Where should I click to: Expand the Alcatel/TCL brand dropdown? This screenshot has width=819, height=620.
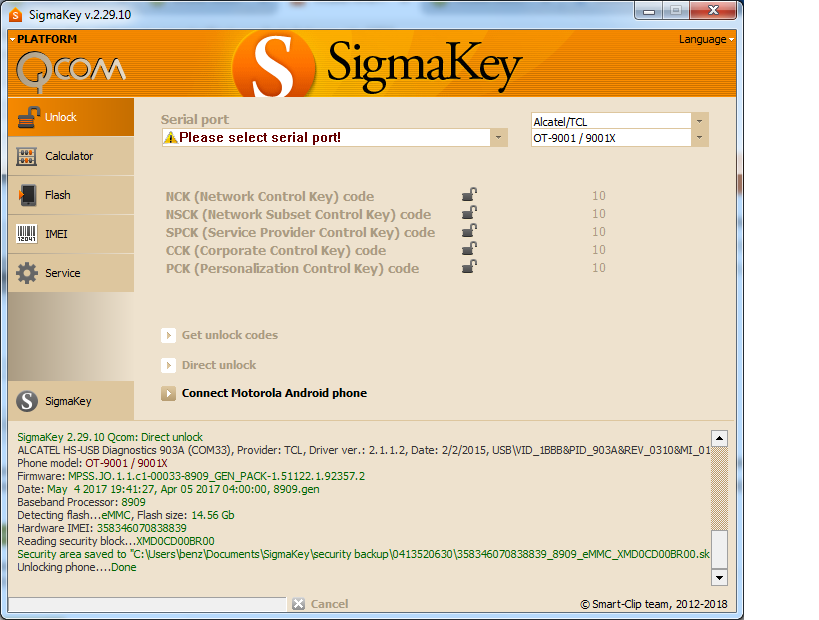pos(699,121)
